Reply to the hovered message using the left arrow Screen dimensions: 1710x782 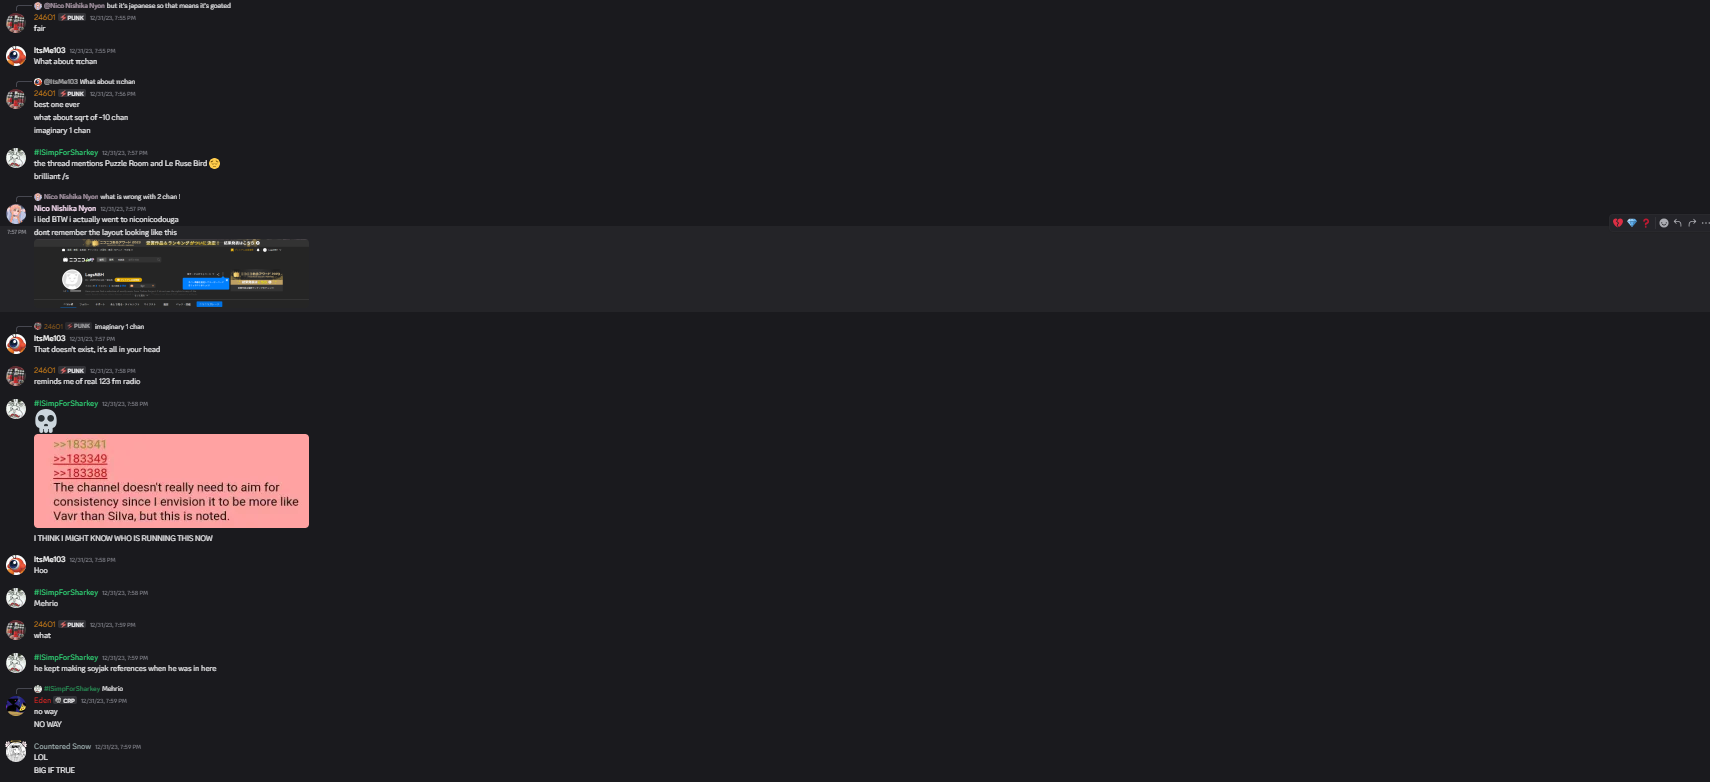[x=1678, y=223]
